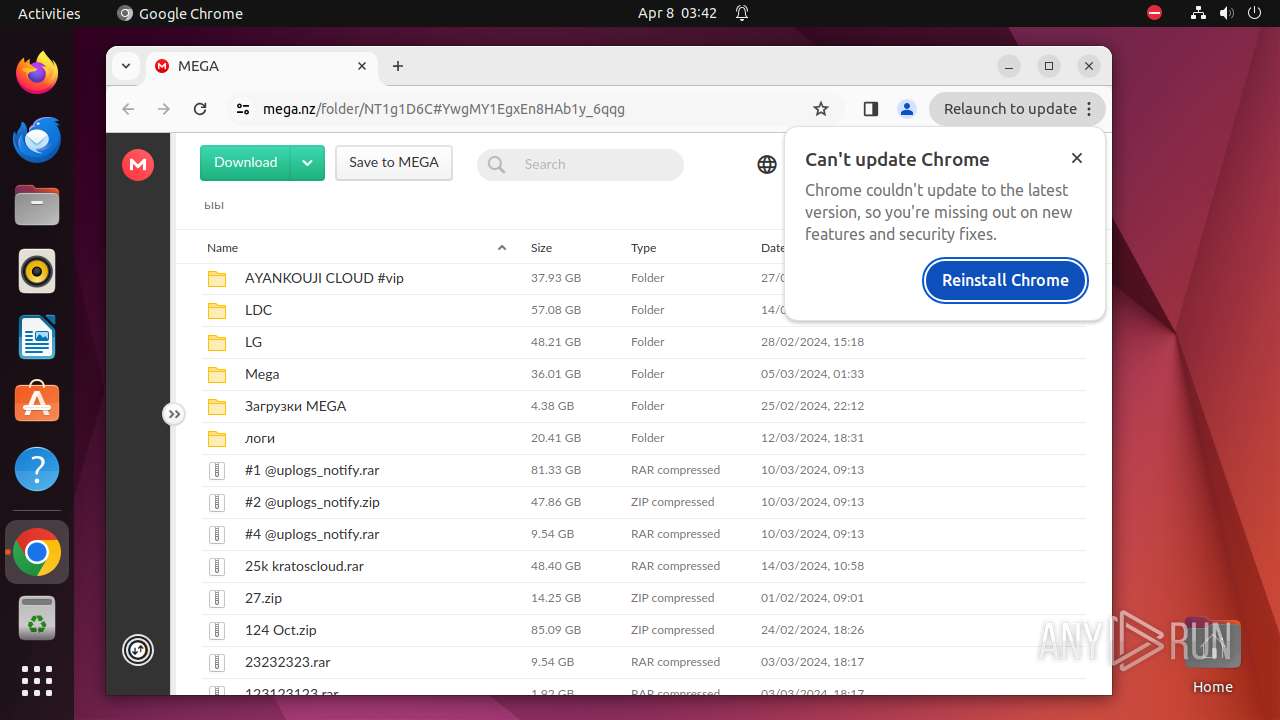Launch Firefox from dock
Image resolution: width=1280 pixels, height=720 pixels.
click(x=37, y=73)
